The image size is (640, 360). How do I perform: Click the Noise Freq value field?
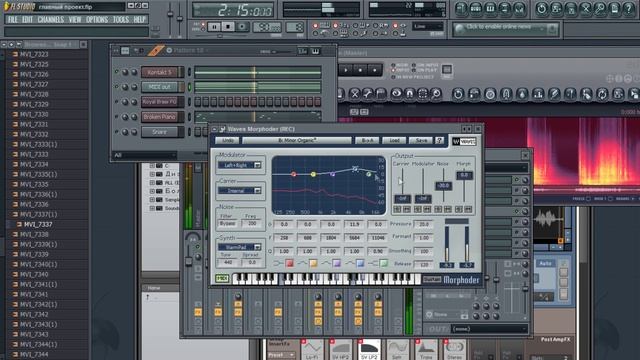coord(252,224)
